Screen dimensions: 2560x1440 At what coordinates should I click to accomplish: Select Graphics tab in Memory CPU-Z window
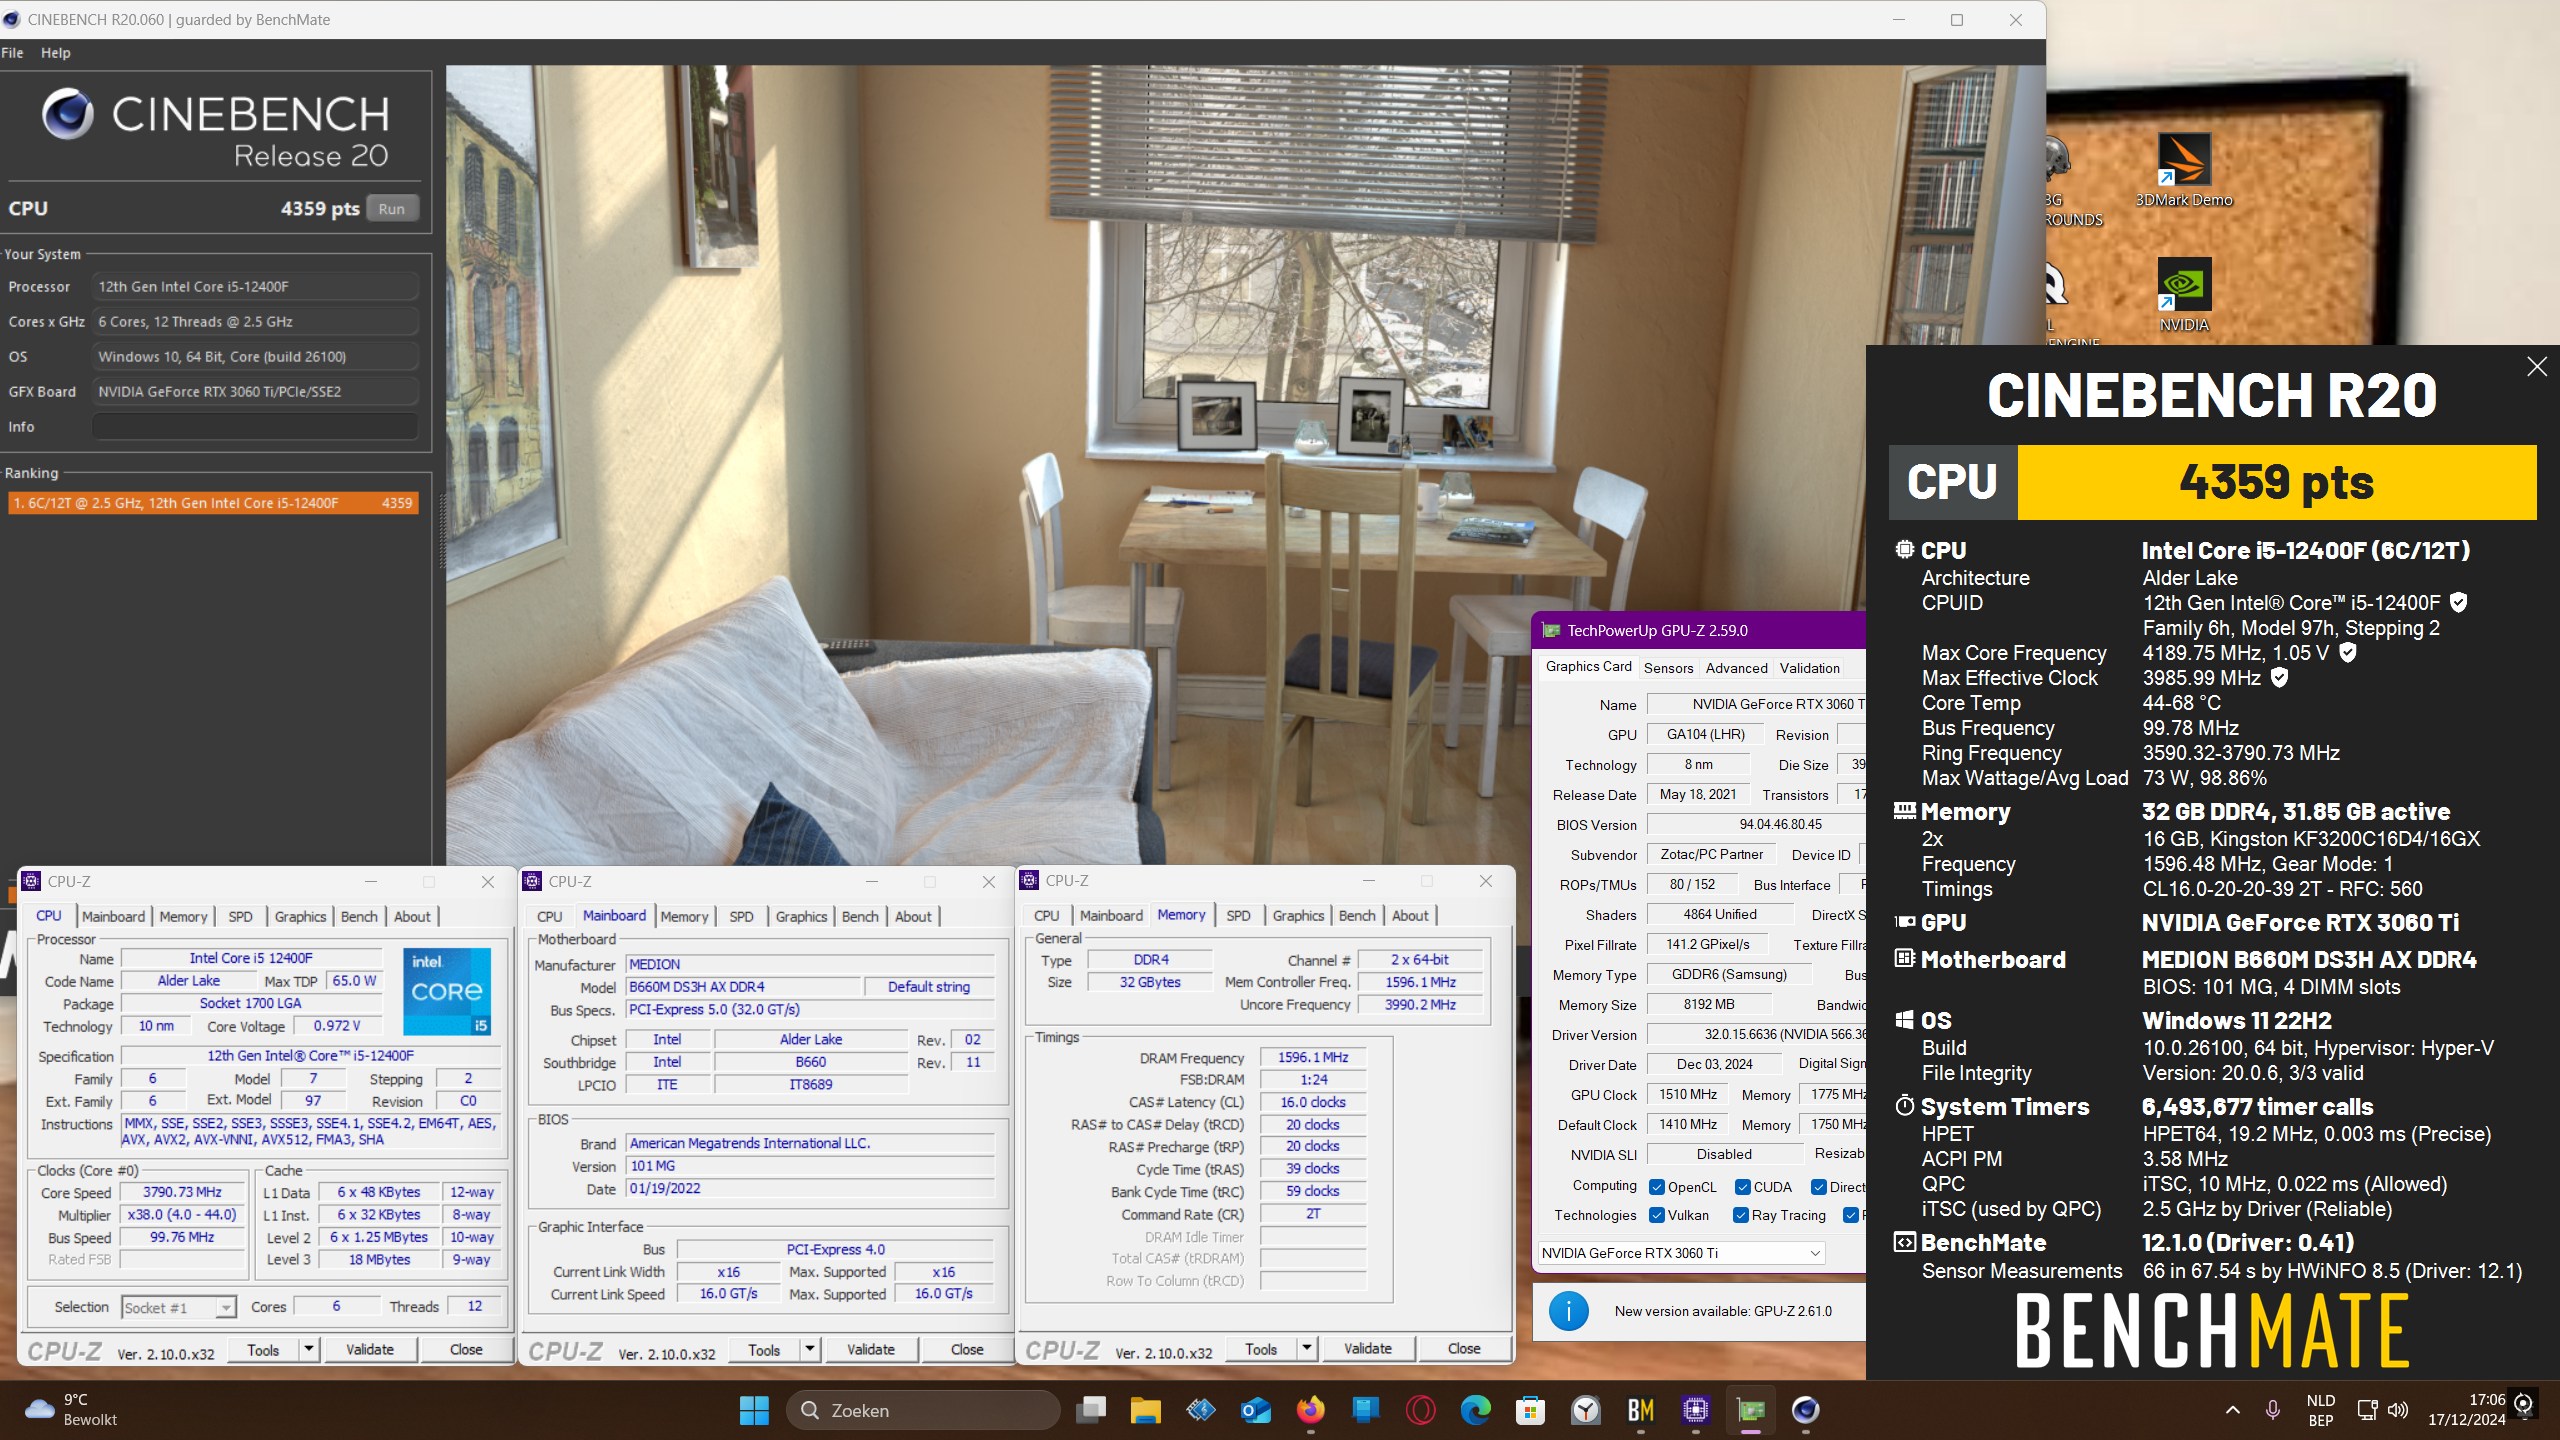1298,915
